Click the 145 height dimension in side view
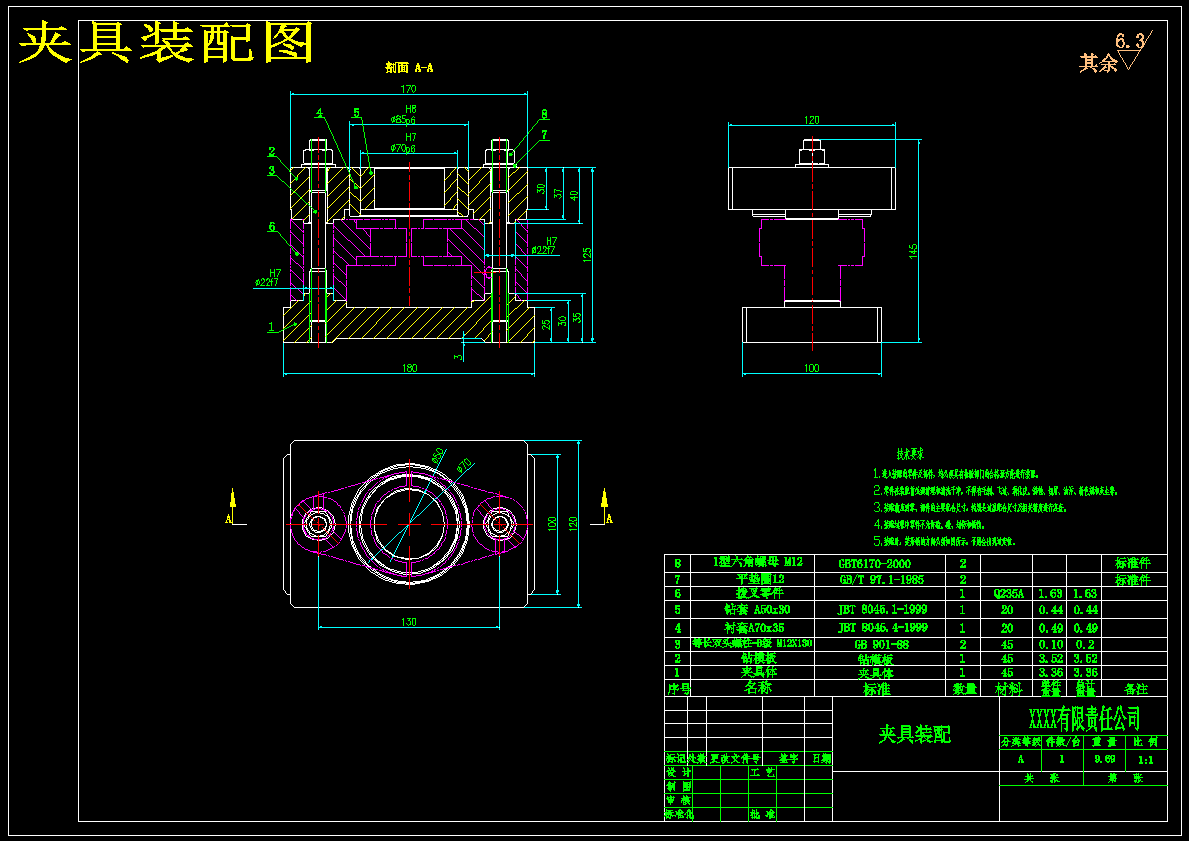1189x841 pixels. click(x=913, y=251)
